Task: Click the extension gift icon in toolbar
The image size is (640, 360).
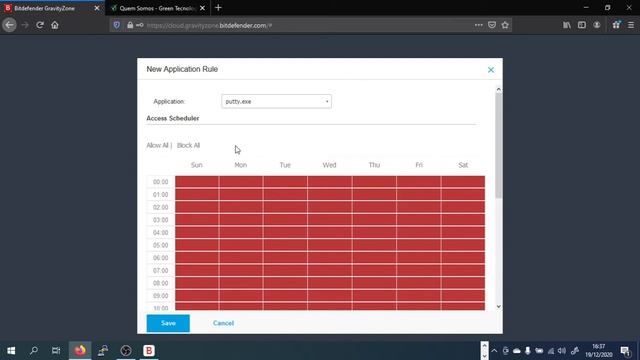Action: pyautogui.click(x=616, y=25)
